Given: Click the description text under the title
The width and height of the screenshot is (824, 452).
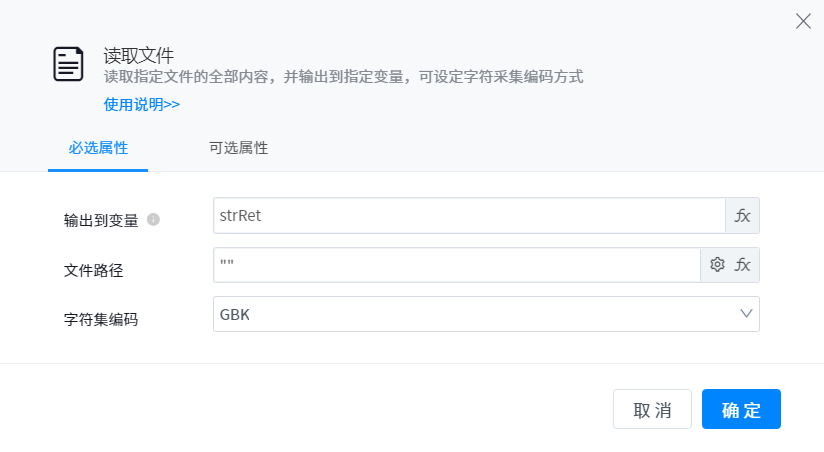Looking at the screenshot, I should tap(343, 77).
